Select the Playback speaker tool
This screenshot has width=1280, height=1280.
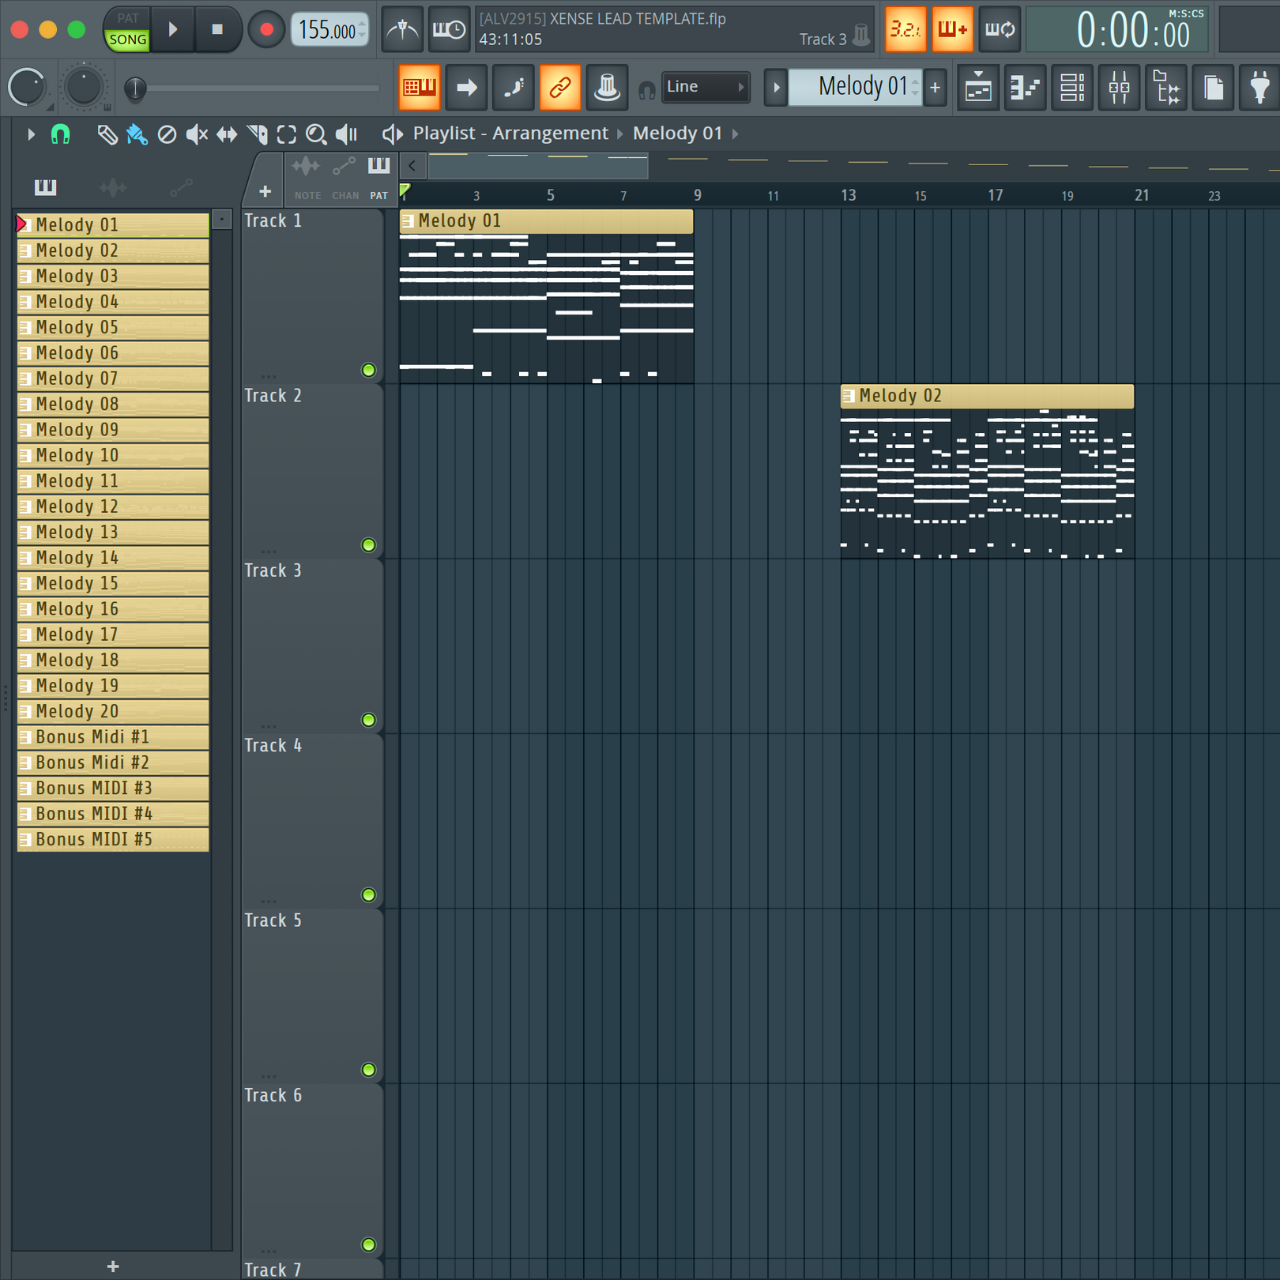tap(347, 134)
